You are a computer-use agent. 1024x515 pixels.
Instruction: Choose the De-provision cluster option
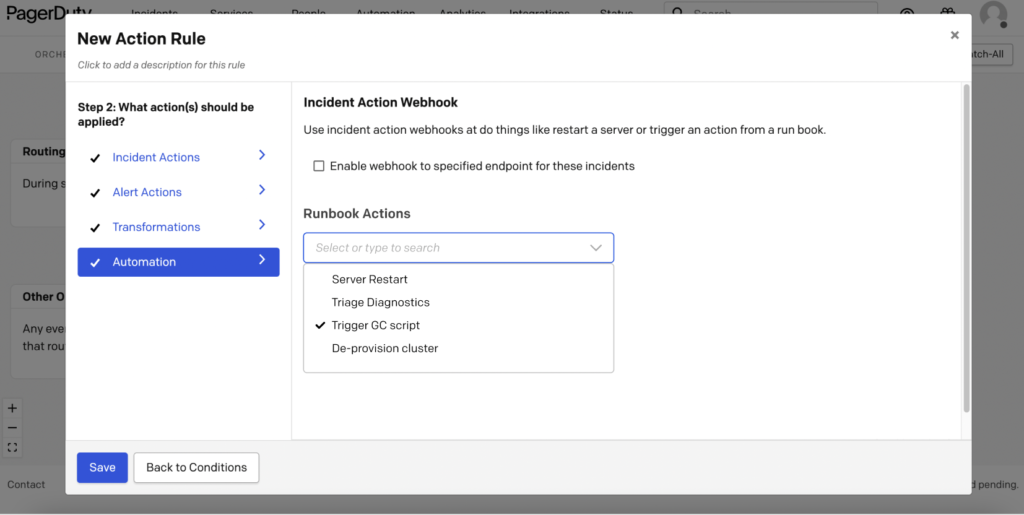pos(384,348)
